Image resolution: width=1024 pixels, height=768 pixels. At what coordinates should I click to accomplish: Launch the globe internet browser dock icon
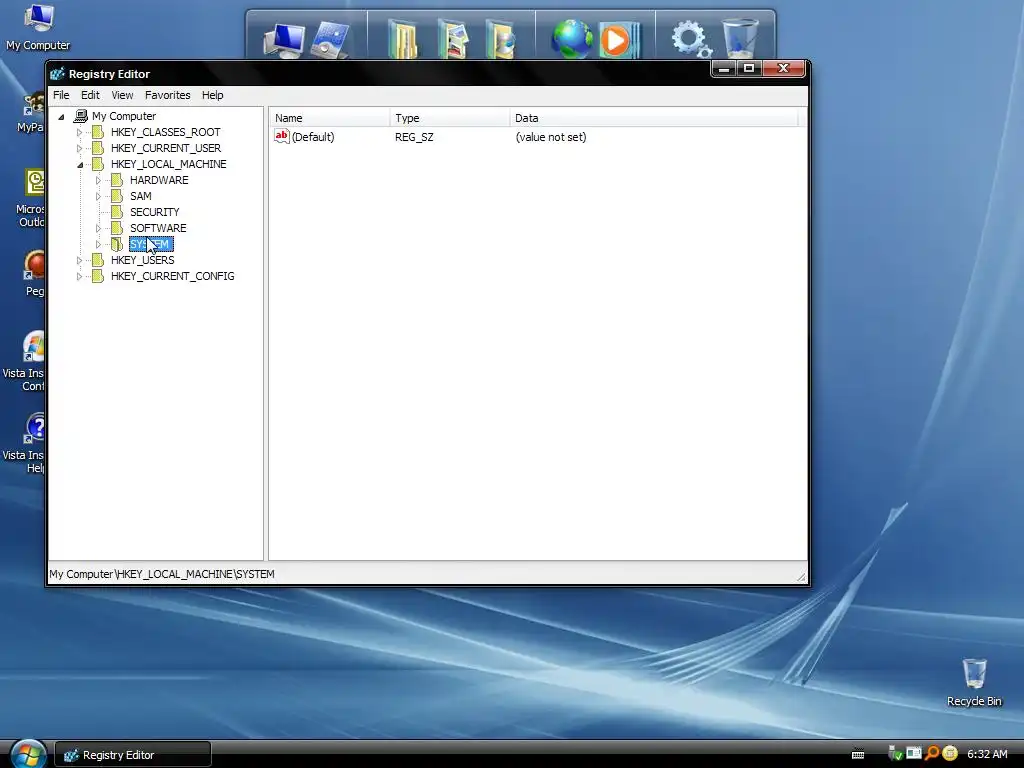[572, 39]
